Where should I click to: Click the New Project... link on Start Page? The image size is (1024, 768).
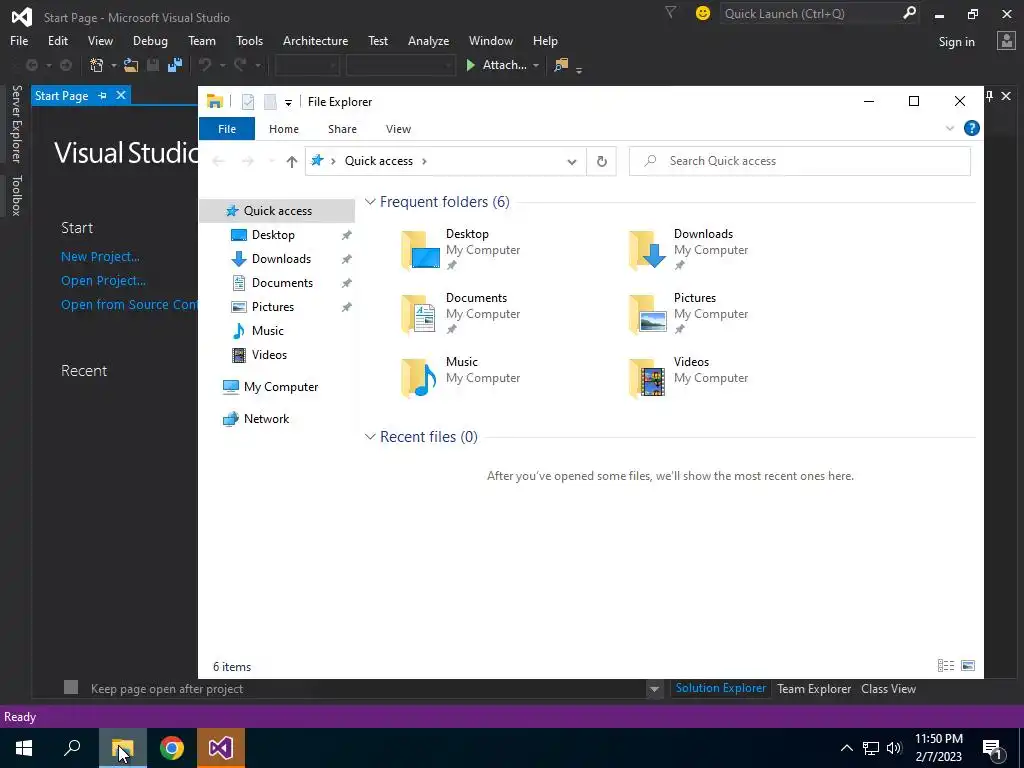tap(100, 257)
